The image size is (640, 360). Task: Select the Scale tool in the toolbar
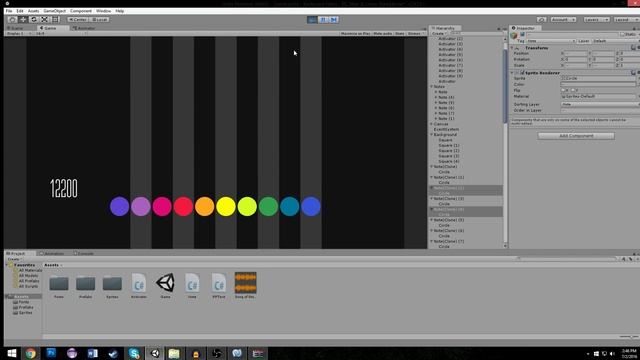[x=44, y=19]
